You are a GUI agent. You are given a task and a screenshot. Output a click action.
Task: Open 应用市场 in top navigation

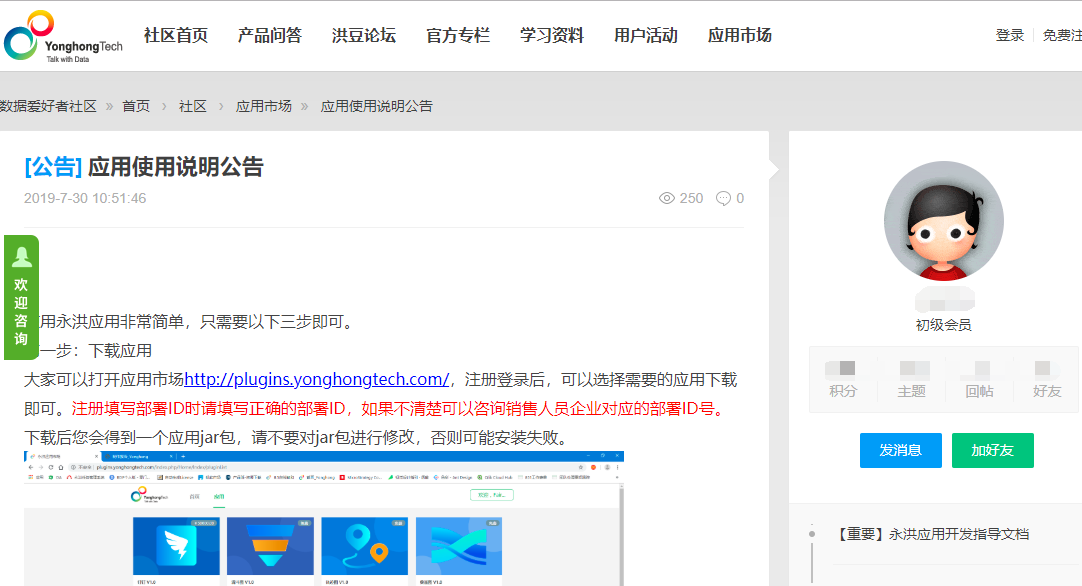coord(740,36)
